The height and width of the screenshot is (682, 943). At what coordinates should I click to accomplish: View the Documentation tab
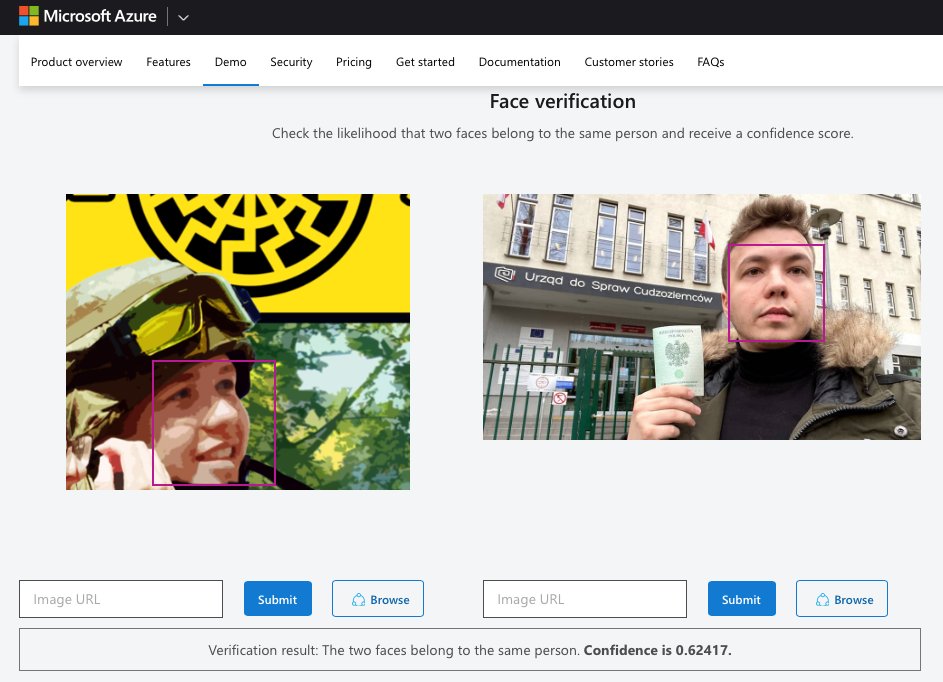pos(520,62)
